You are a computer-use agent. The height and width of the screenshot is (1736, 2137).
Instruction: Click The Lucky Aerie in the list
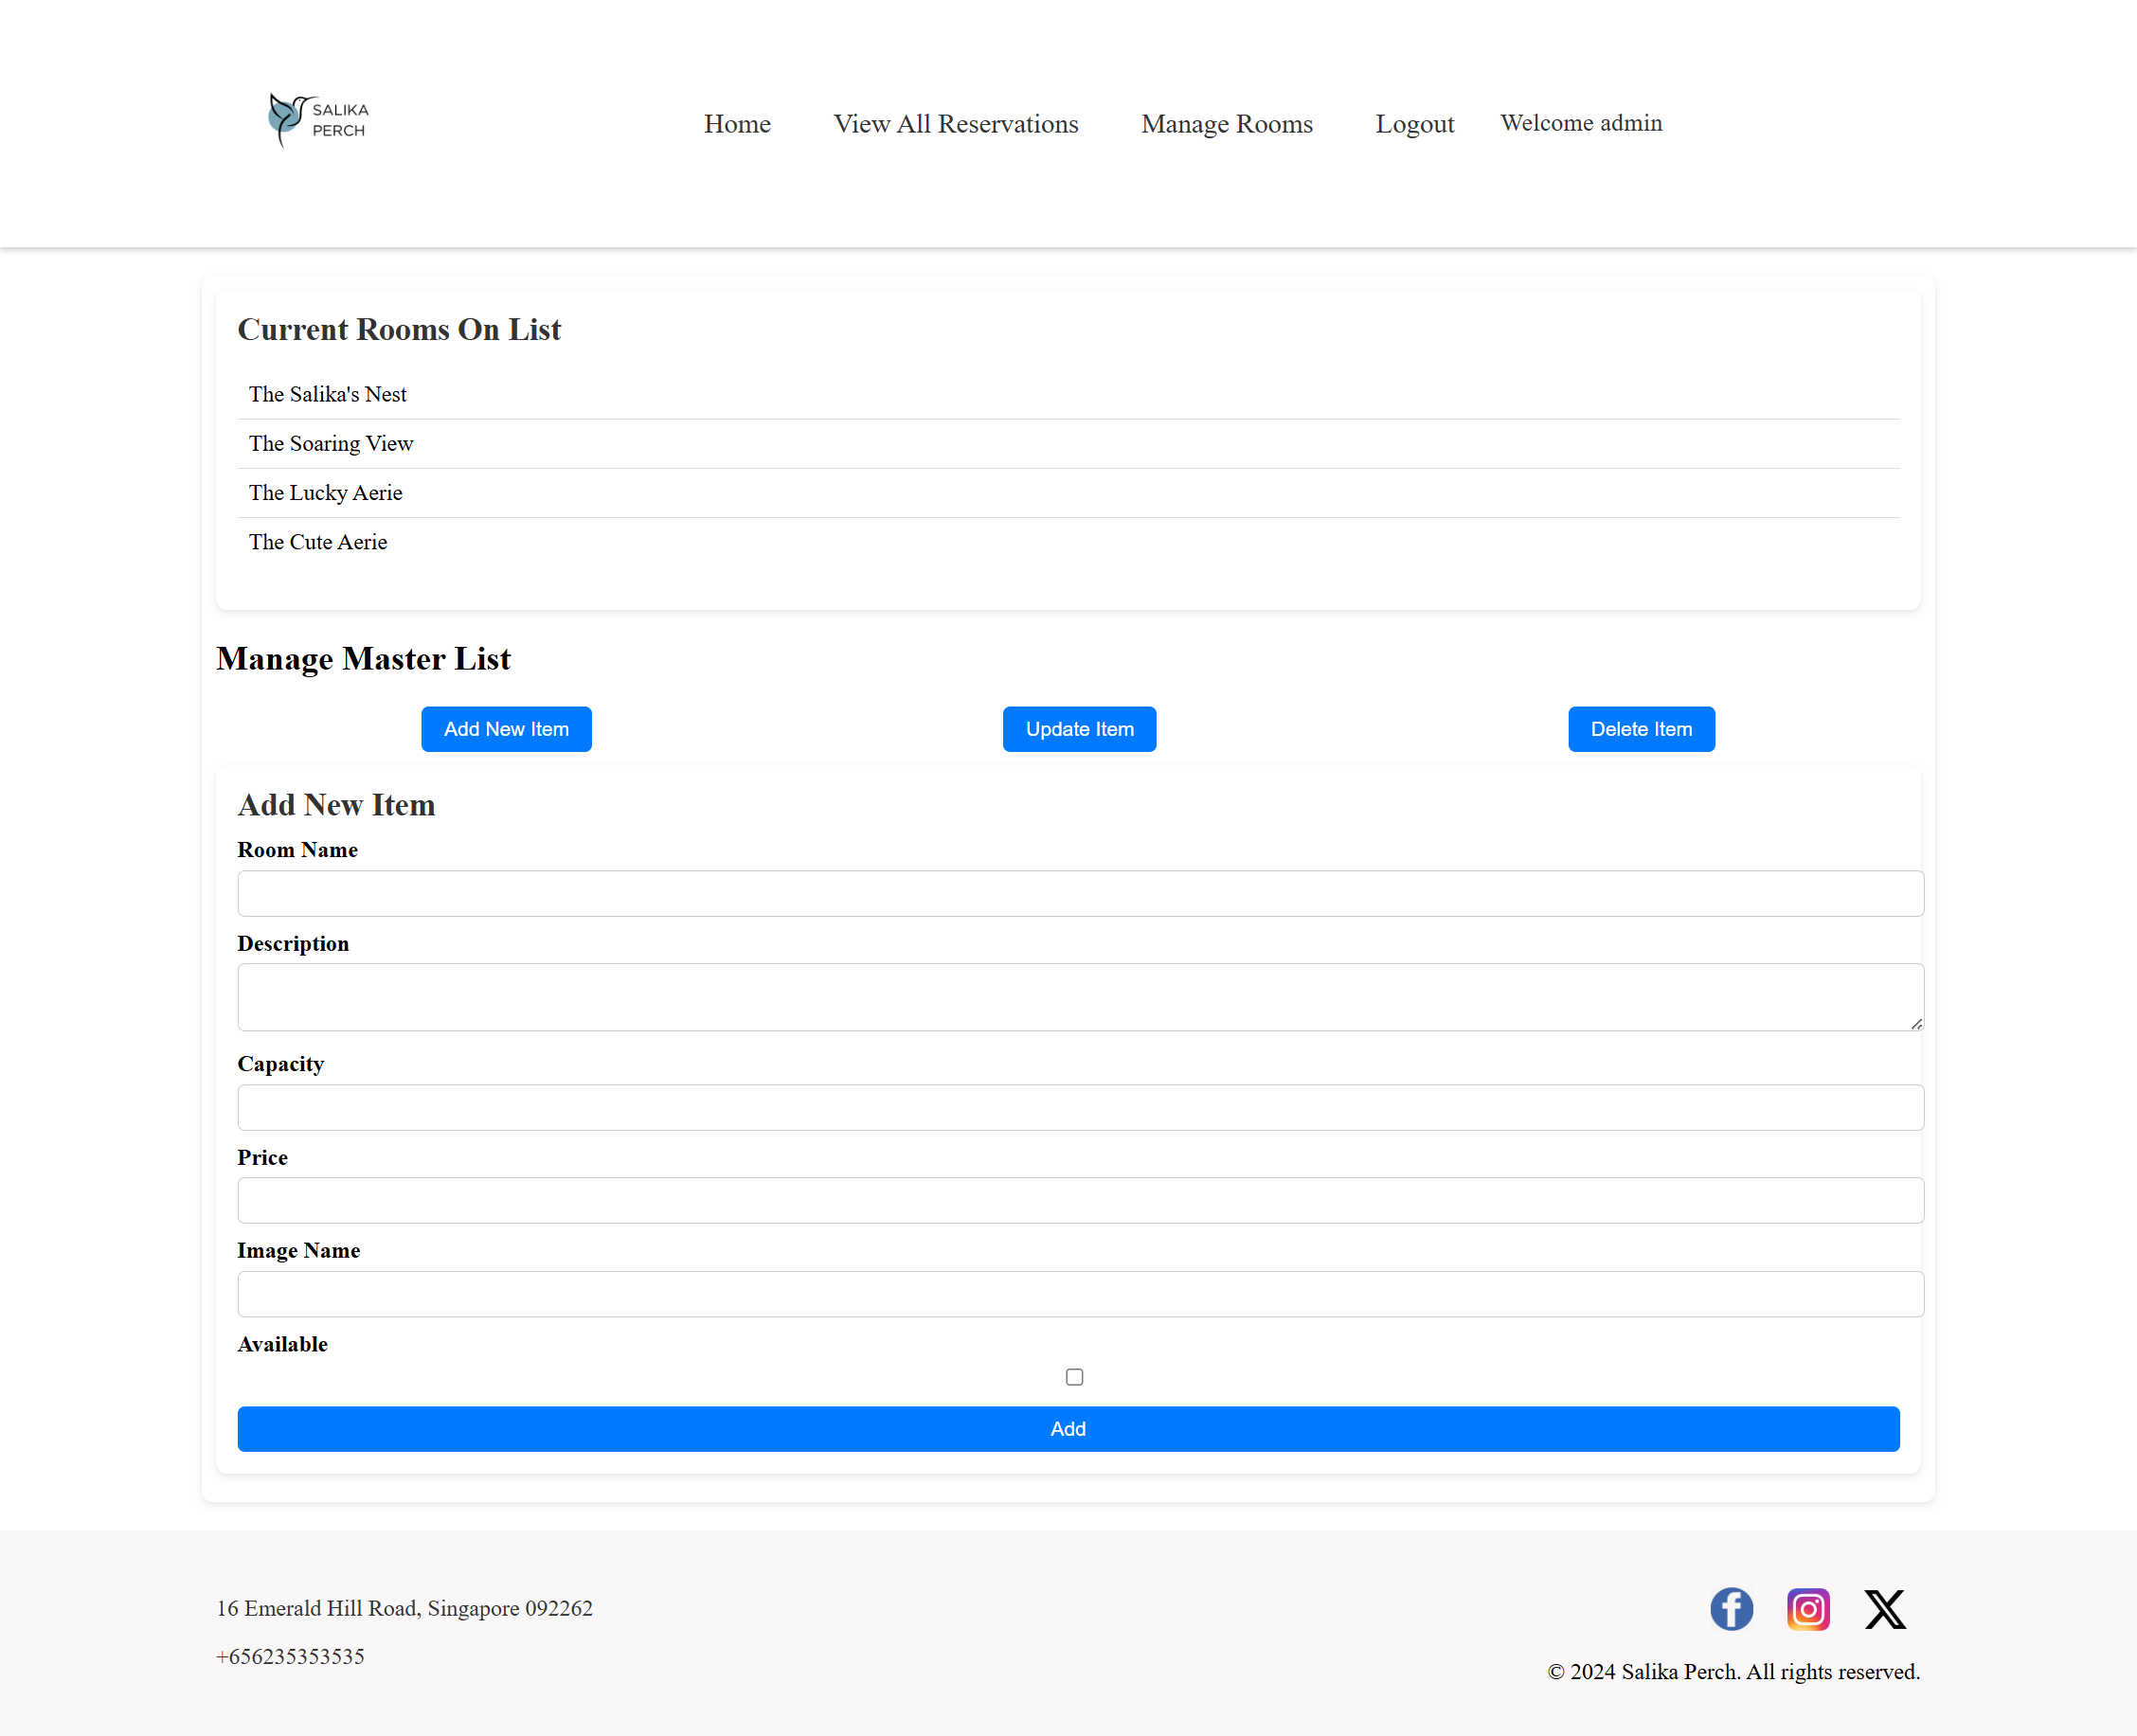325,492
